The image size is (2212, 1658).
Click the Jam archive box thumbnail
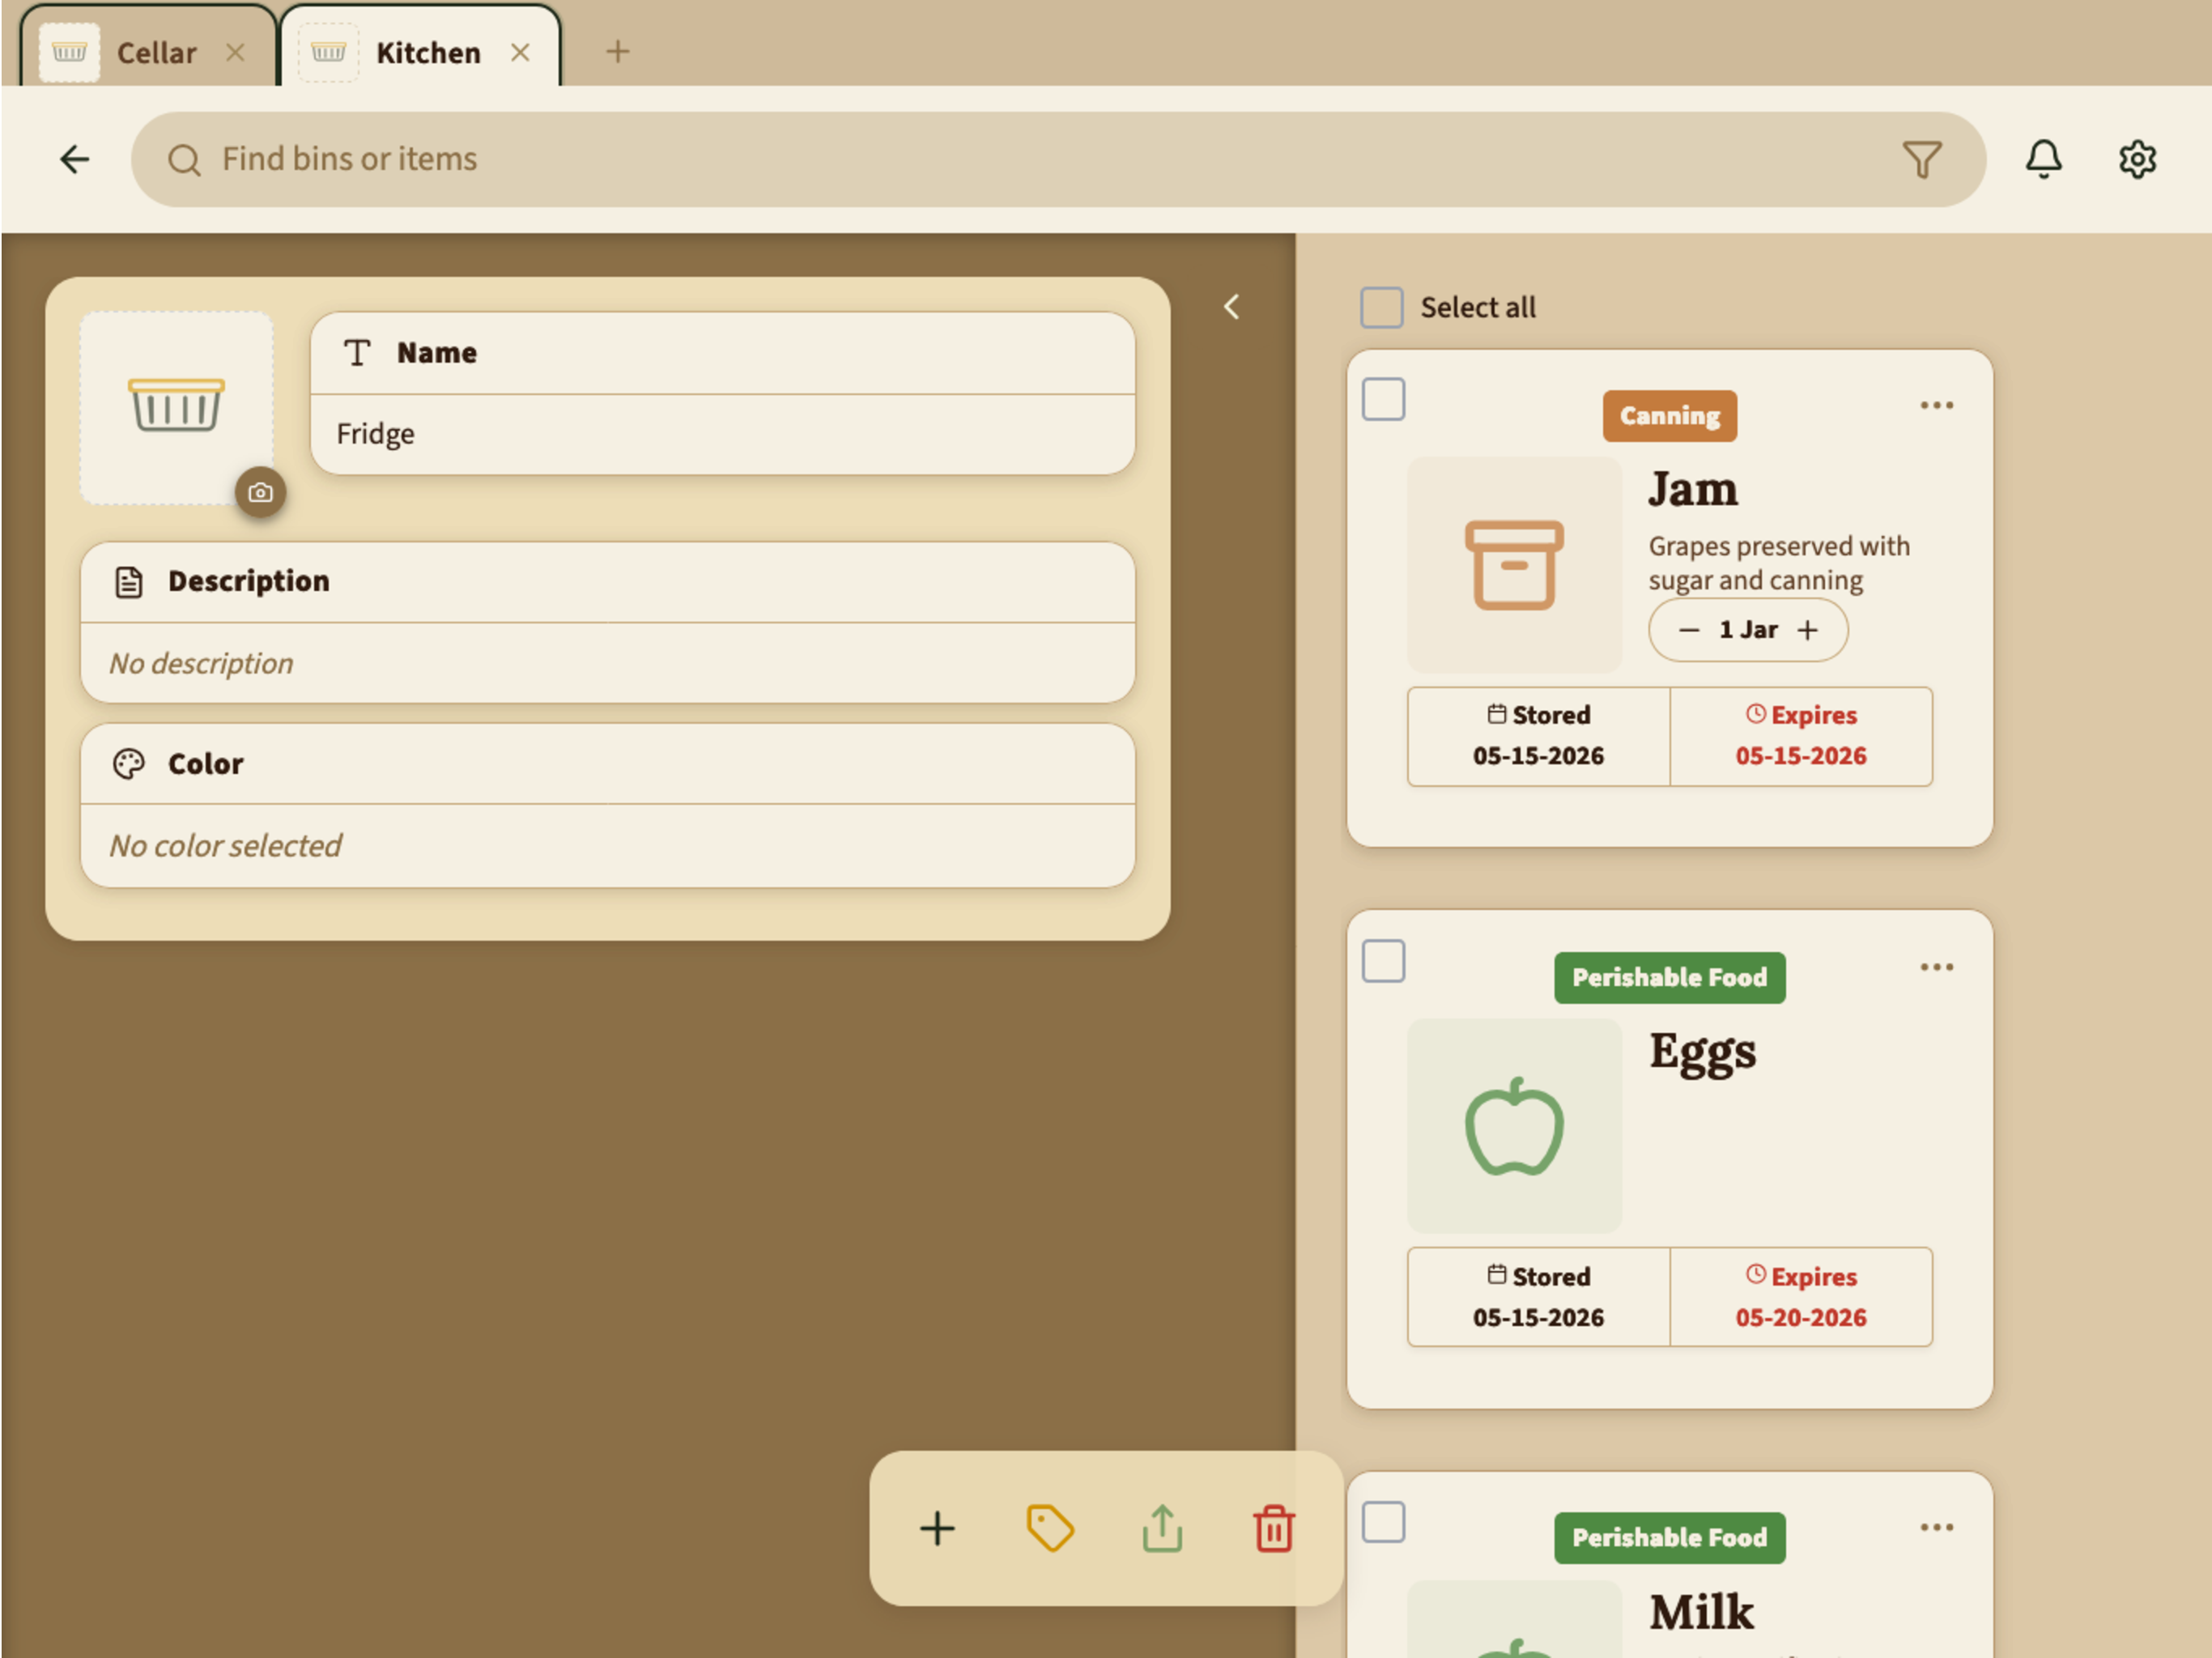click(x=1514, y=565)
